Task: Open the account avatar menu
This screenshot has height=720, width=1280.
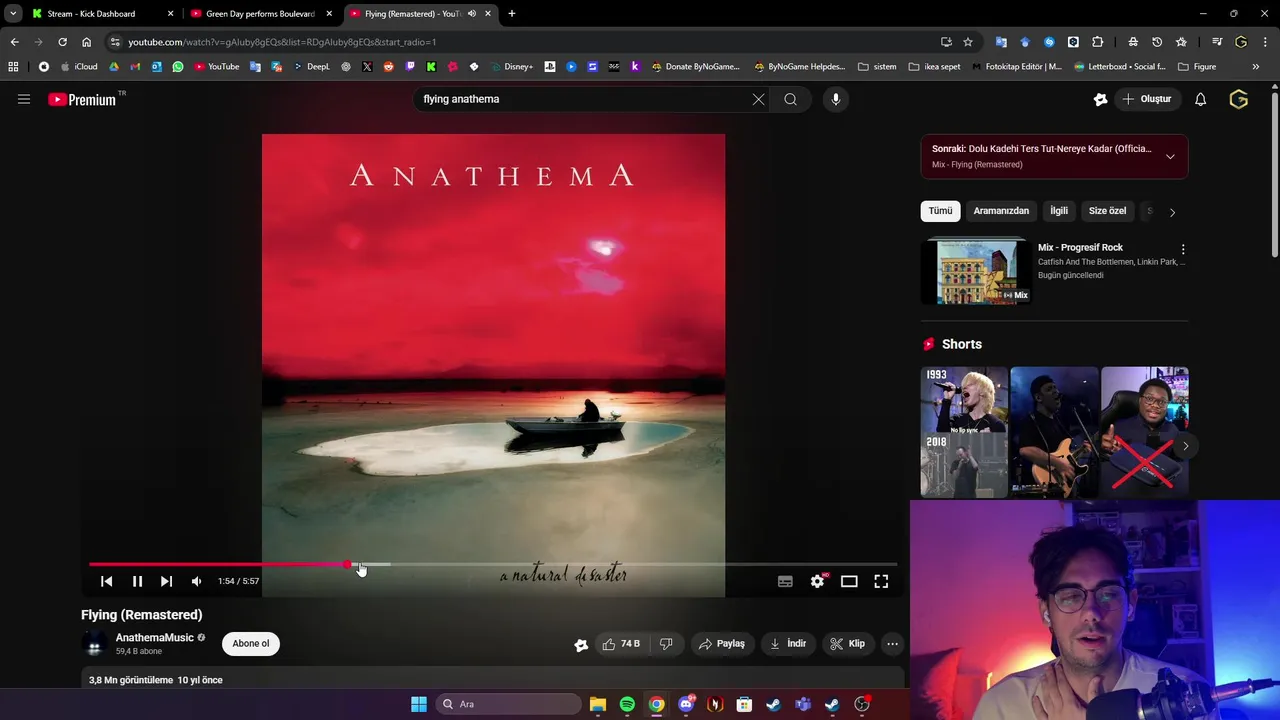Action: (1239, 99)
